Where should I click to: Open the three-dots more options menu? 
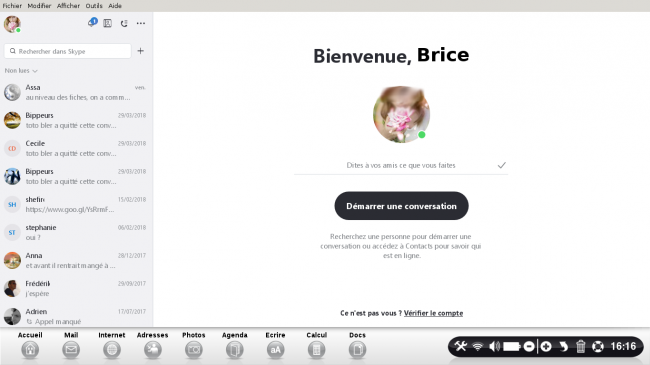[141, 23]
